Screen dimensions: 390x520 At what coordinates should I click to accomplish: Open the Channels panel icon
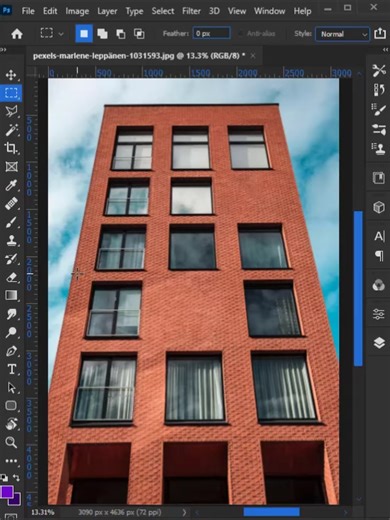tap(379, 285)
